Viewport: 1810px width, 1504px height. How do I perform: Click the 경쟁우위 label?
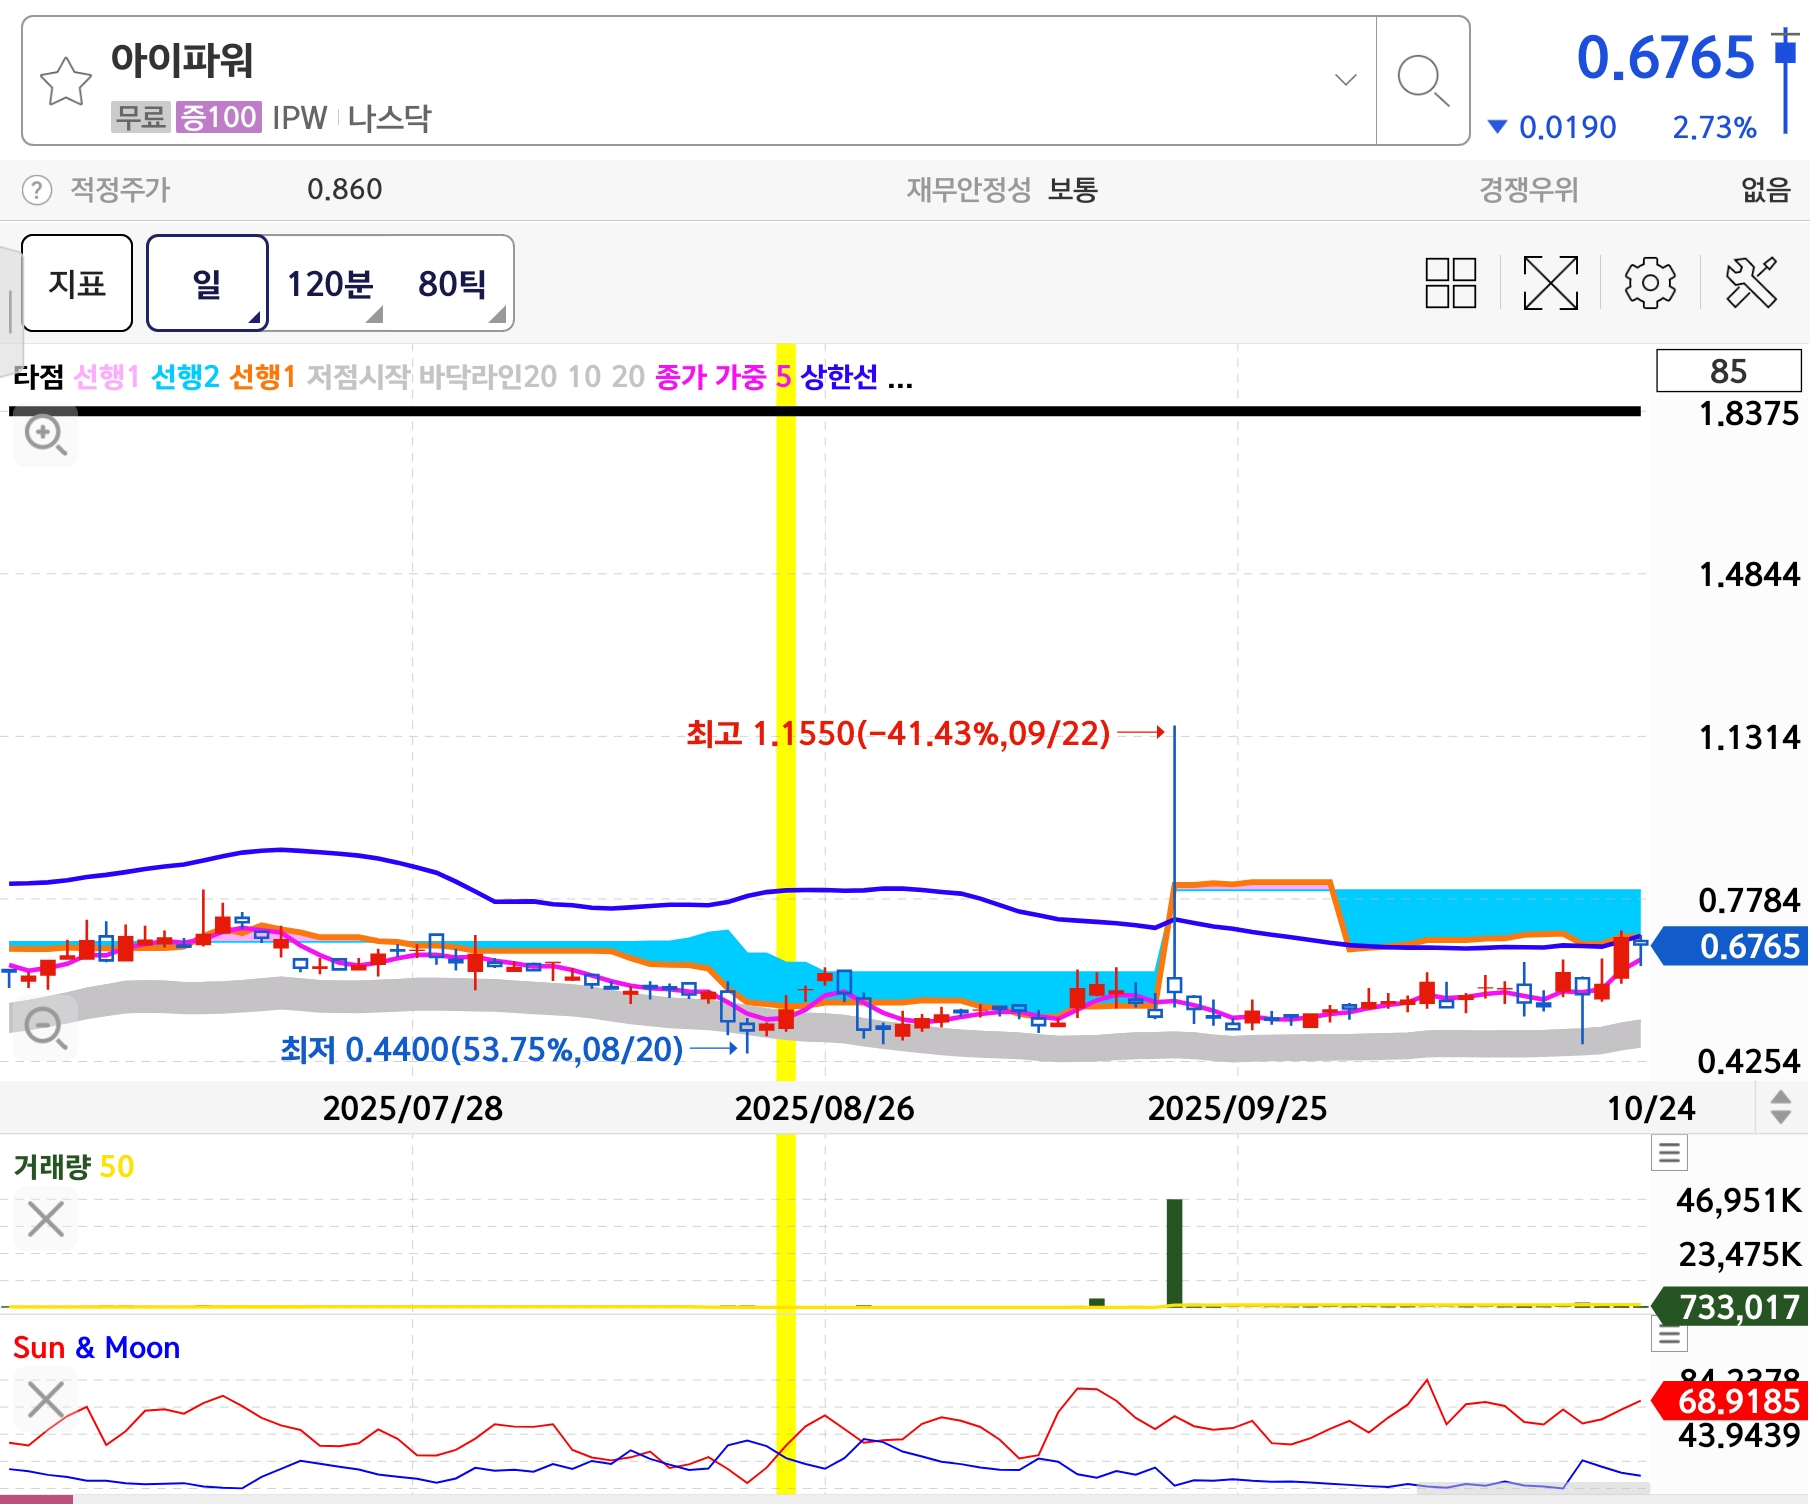coord(1529,190)
